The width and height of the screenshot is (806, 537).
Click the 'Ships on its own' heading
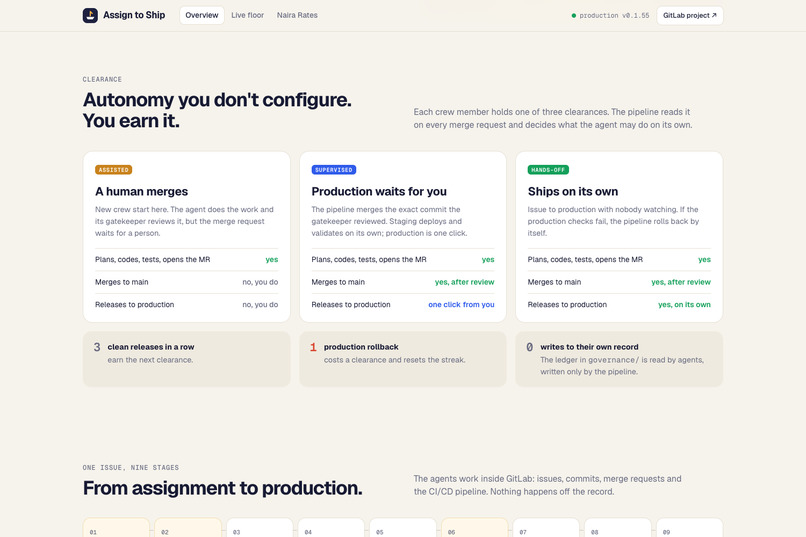[x=573, y=191]
